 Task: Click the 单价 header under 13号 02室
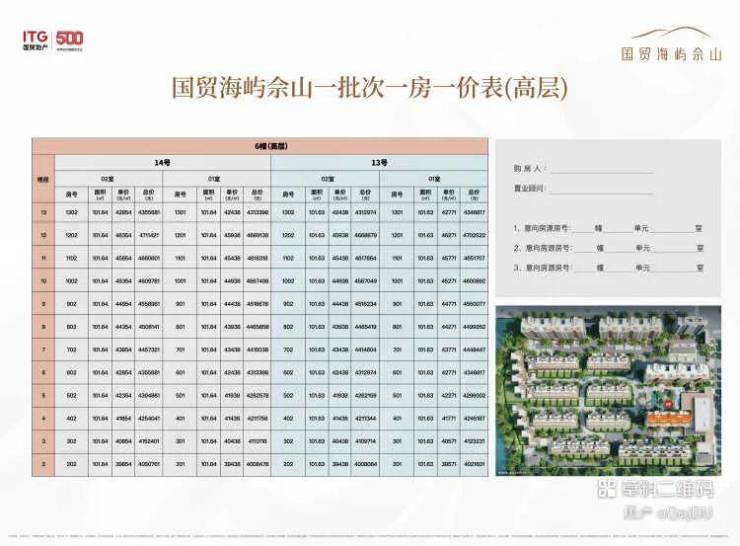click(x=340, y=194)
